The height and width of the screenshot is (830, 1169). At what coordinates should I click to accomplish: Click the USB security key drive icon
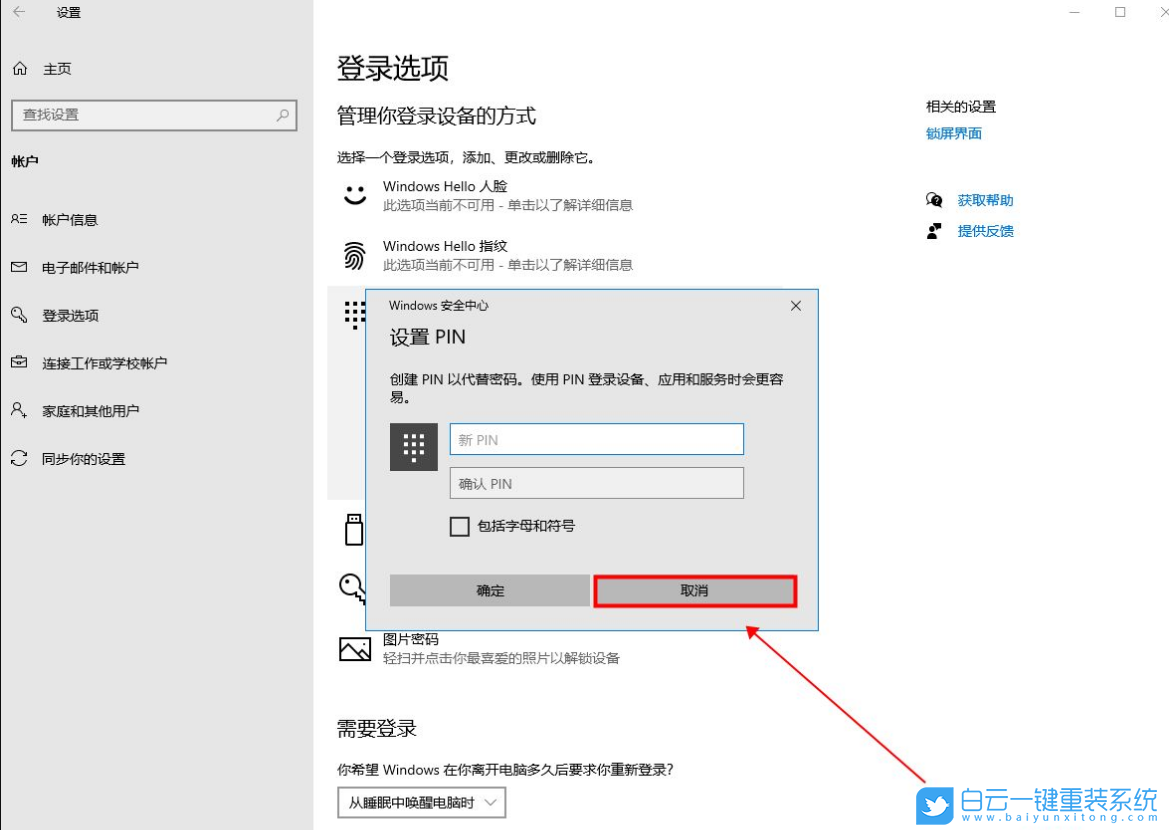353,528
